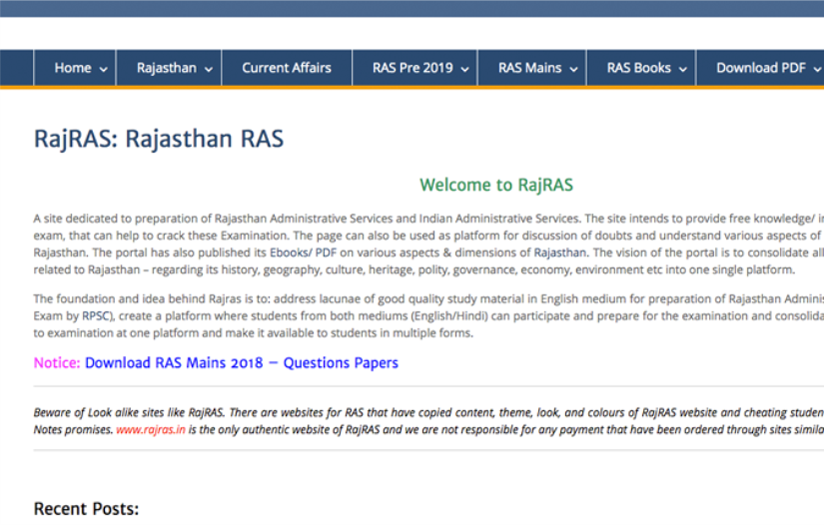Open the Home menu item
Screen dimensions: 825x525
pos(75,68)
